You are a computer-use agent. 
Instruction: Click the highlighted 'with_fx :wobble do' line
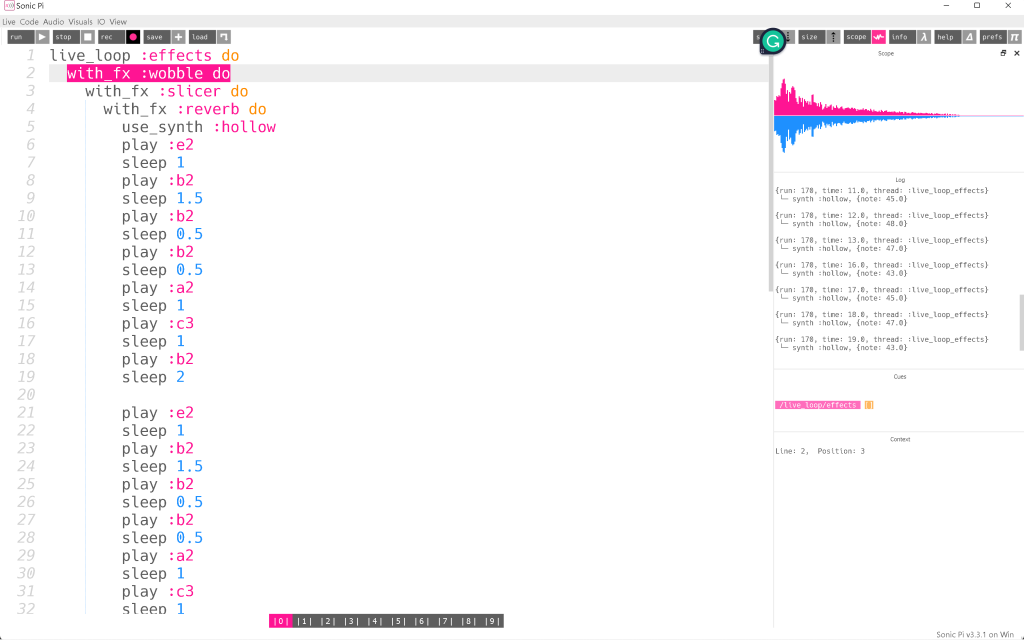(x=148, y=73)
